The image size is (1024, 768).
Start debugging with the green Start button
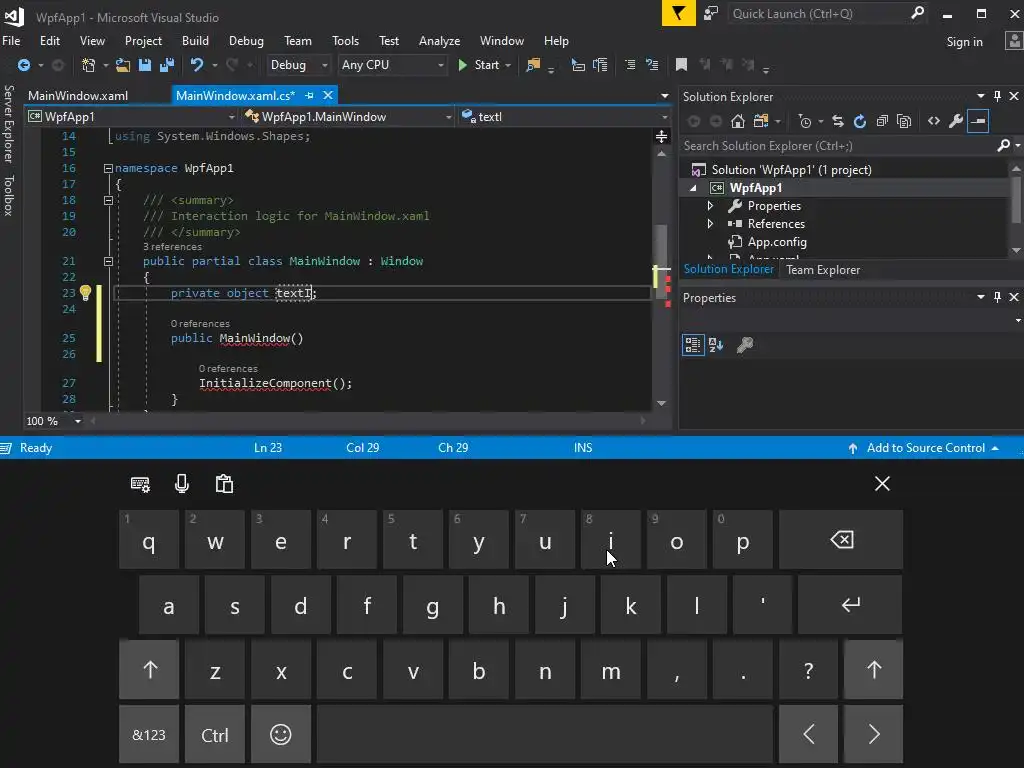point(480,65)
